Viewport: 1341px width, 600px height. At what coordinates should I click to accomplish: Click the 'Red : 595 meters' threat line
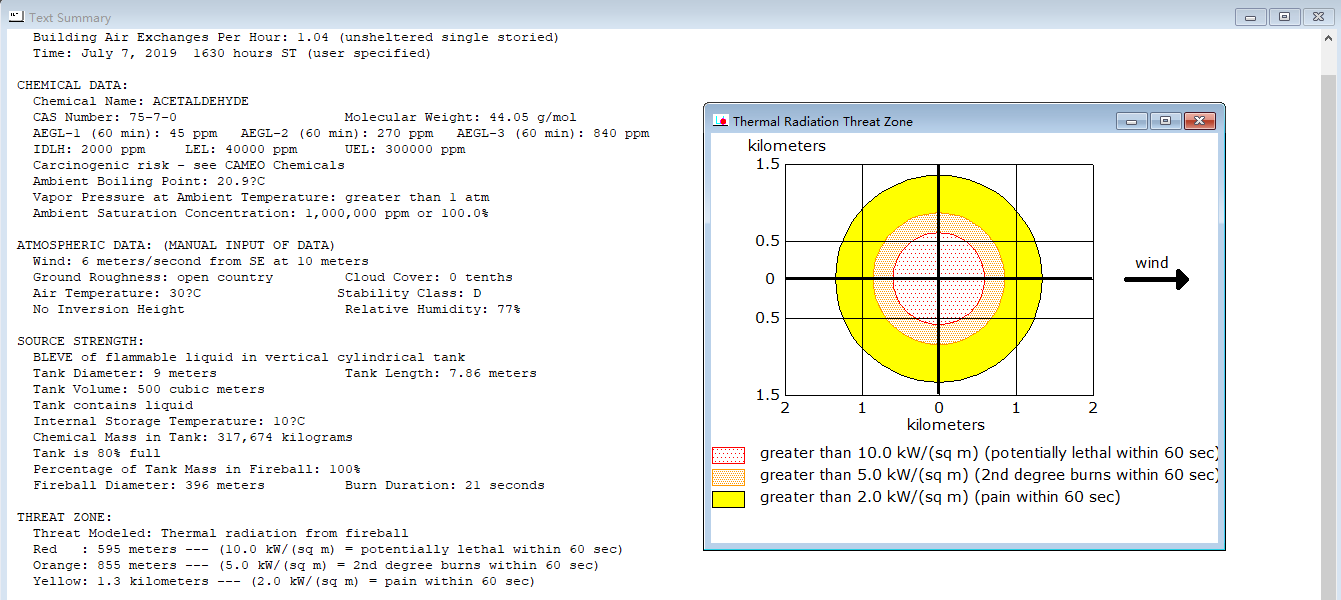(x=328, y=549)
